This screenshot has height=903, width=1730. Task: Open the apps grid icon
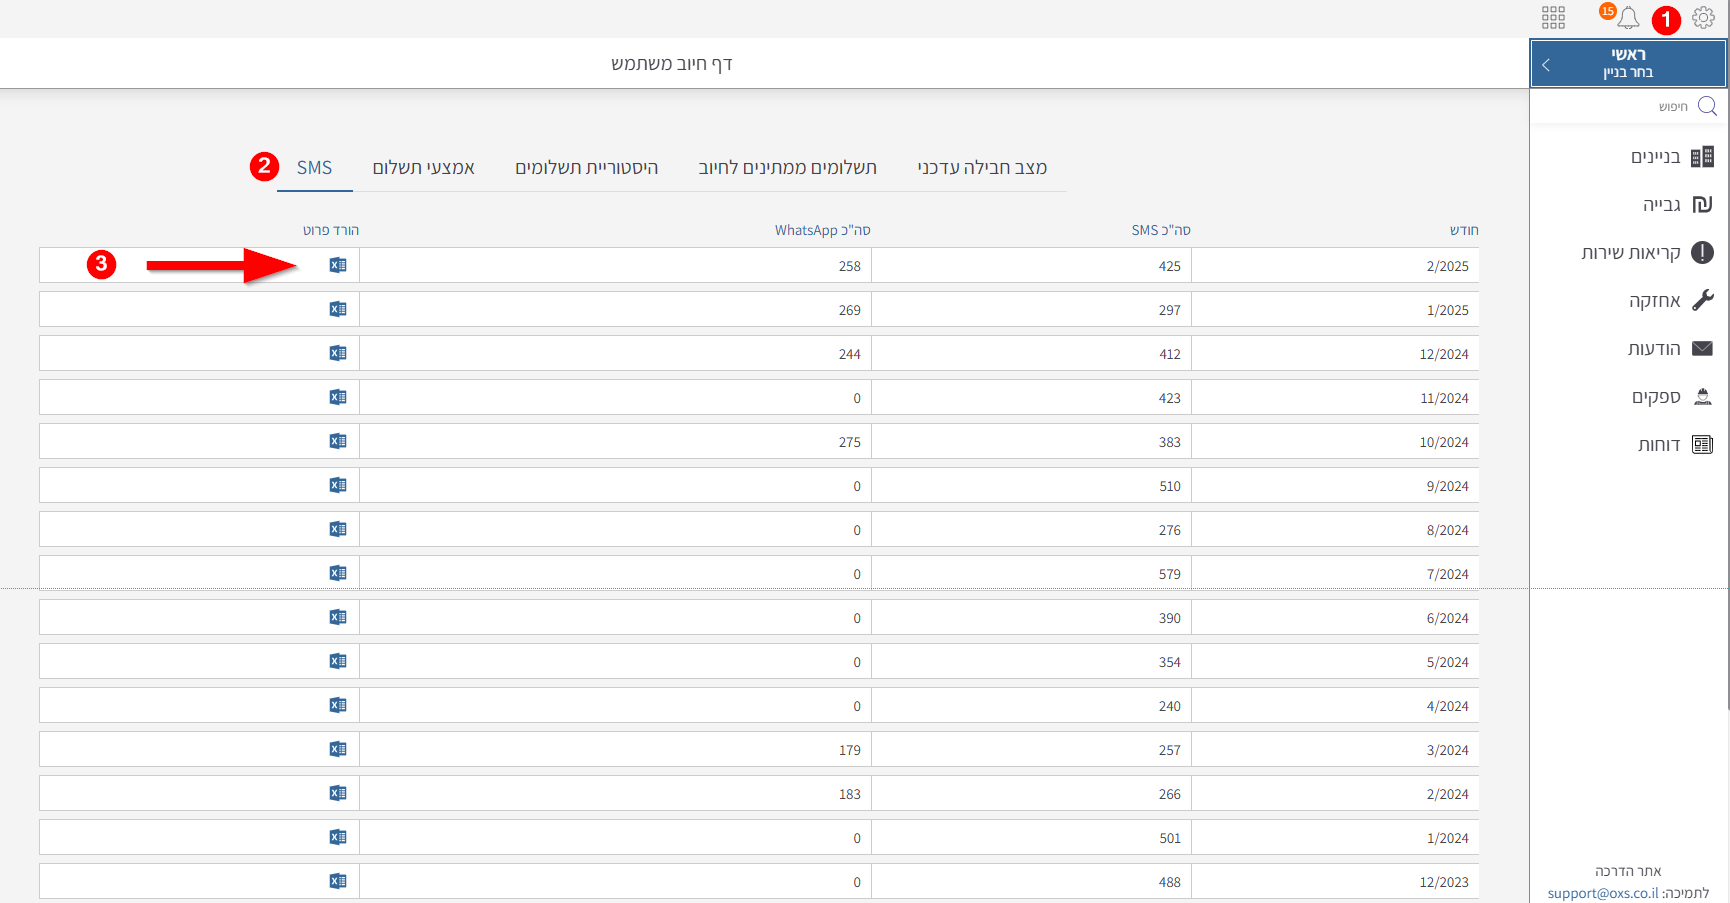pos(1553,17)
